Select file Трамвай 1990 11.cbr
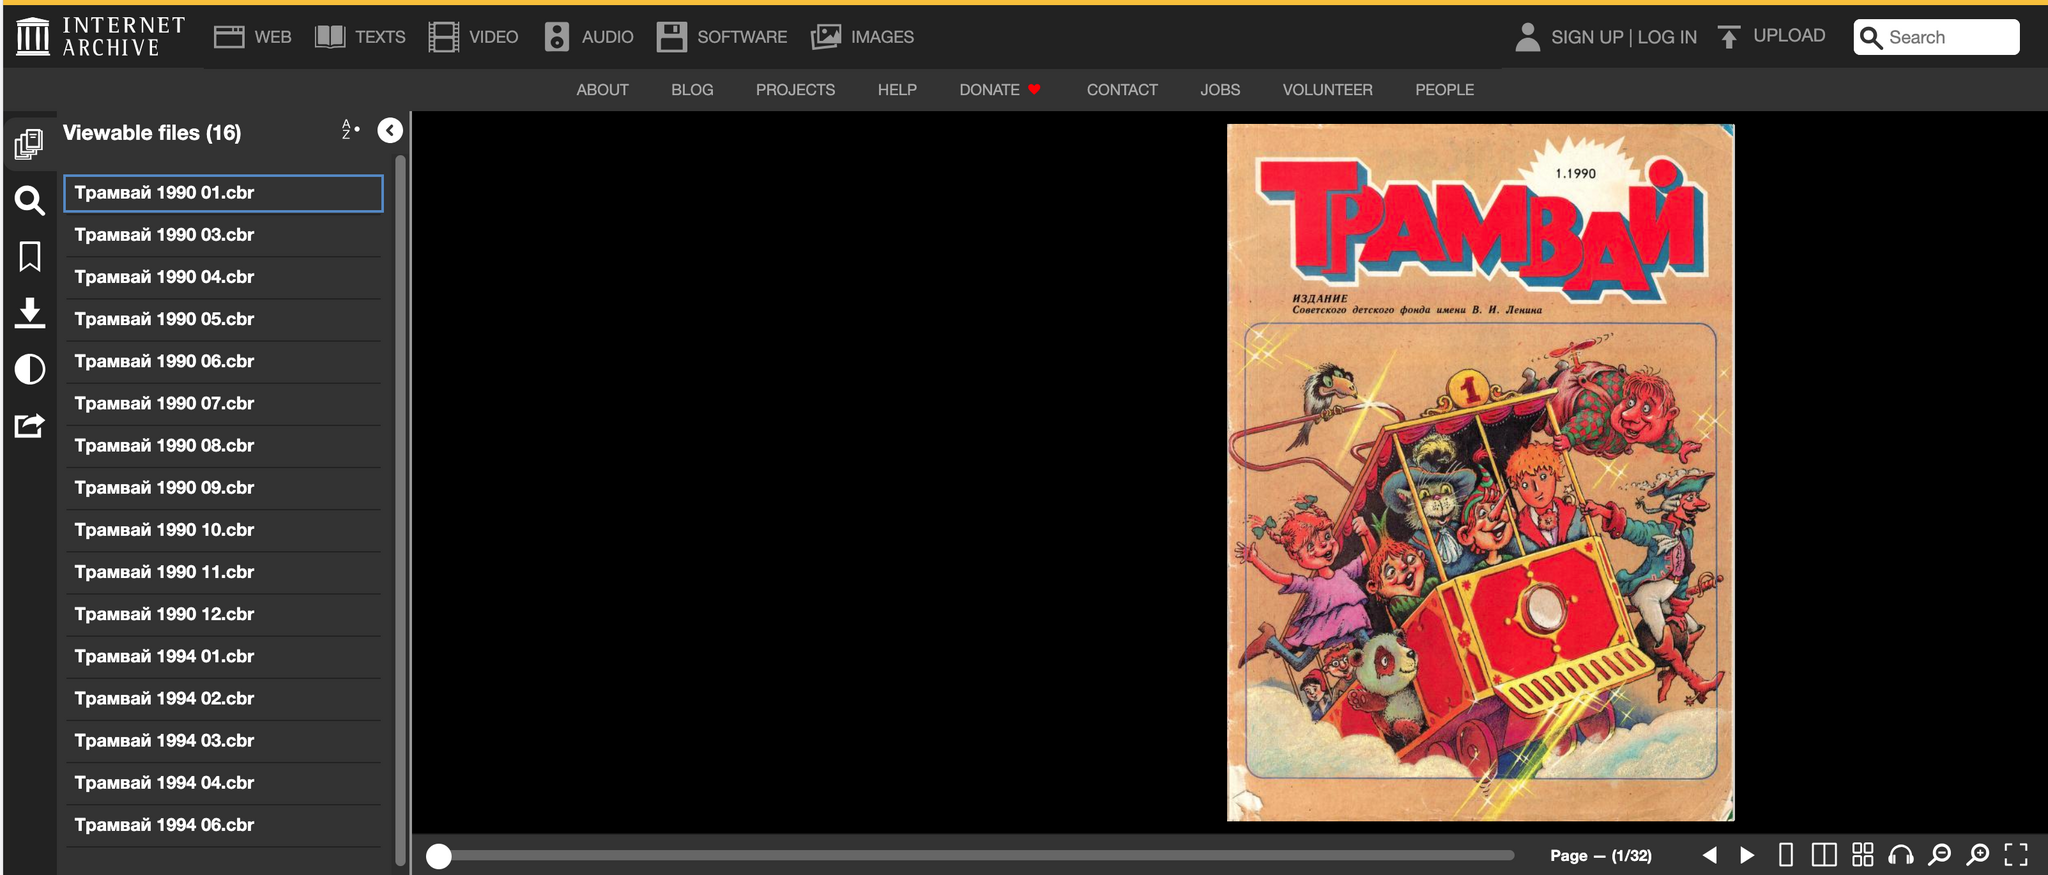The width and height of the screenshot is (2048, 875). (x=223, y=572)
